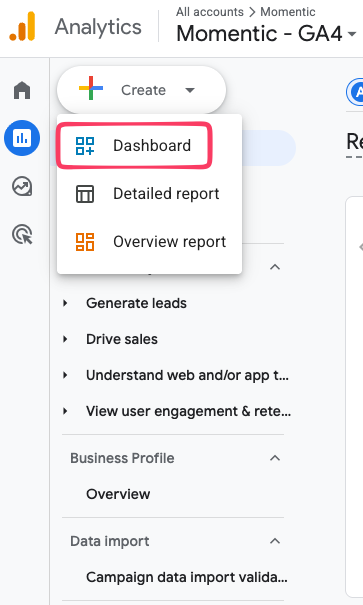The width and height of the screenshot is (363, 605).
Task: Open Overview under Business Profile
Action: coord(118,494)
